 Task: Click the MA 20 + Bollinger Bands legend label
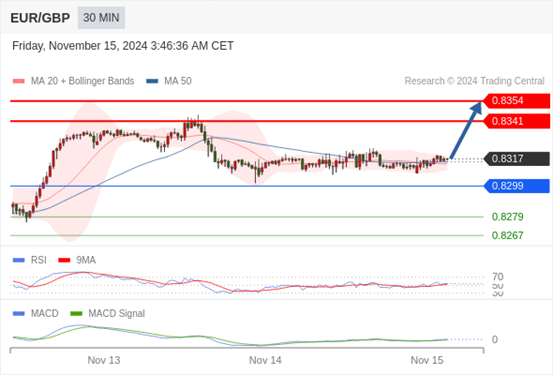tap(83, 81)
